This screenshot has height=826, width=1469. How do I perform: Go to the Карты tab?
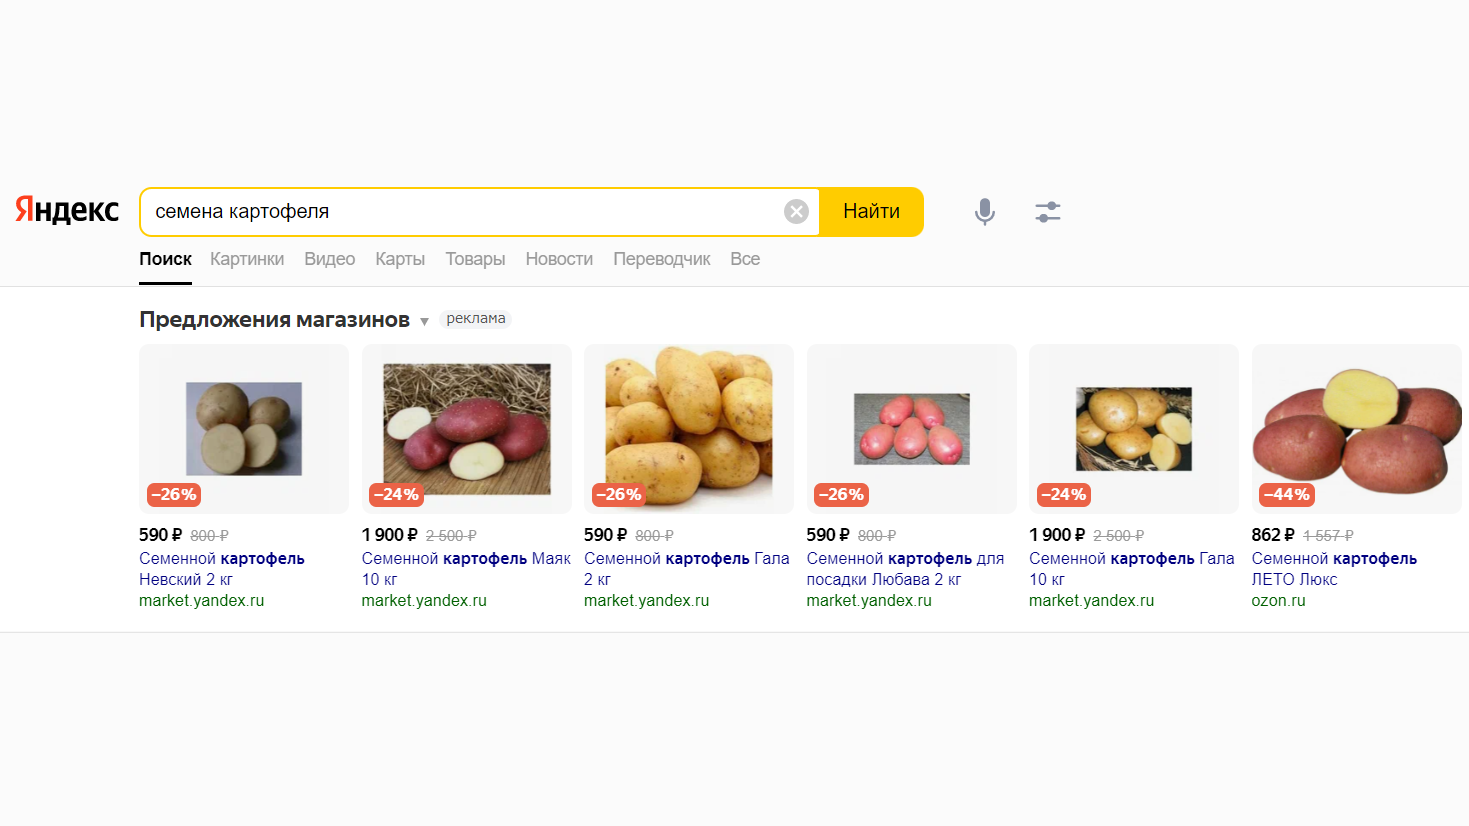(400, 259)
